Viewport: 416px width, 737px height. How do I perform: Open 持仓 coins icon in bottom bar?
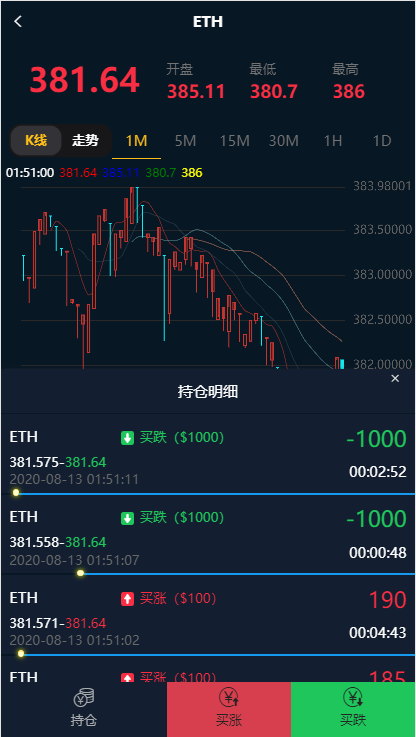tap(84, 698)
